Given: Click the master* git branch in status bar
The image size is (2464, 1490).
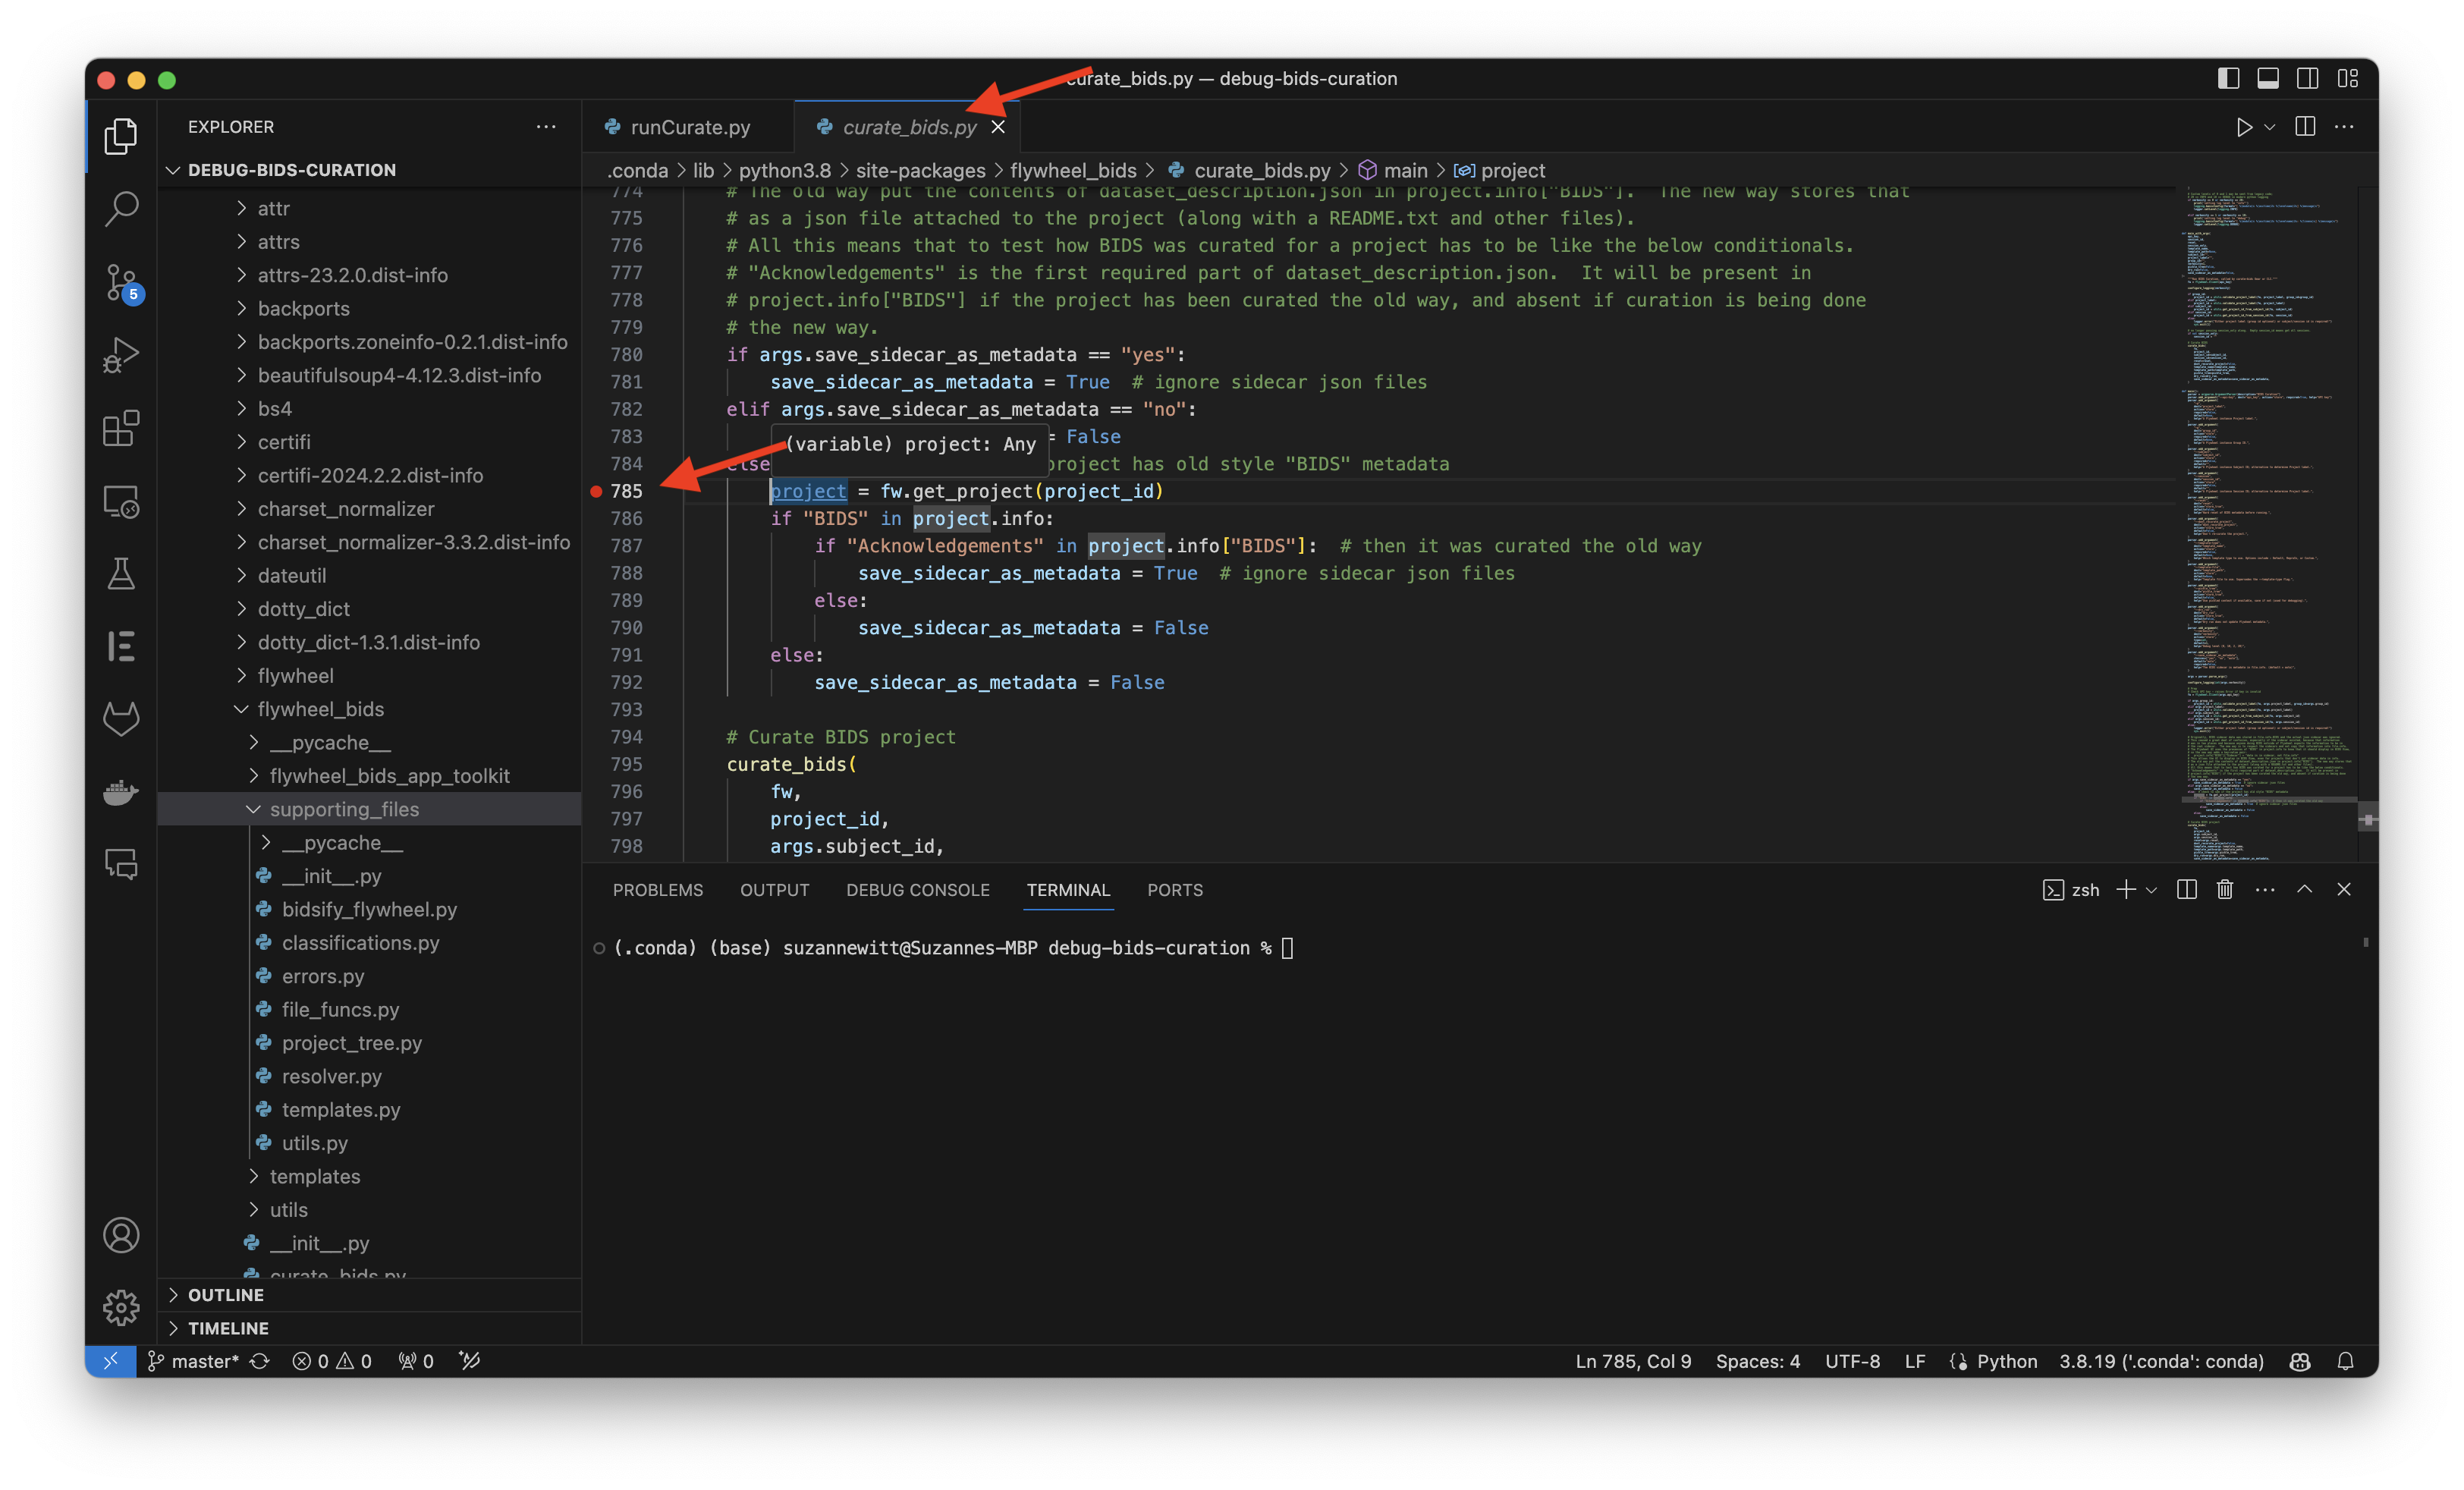Looking at the screenshot, I should (x=194, y=1361).
